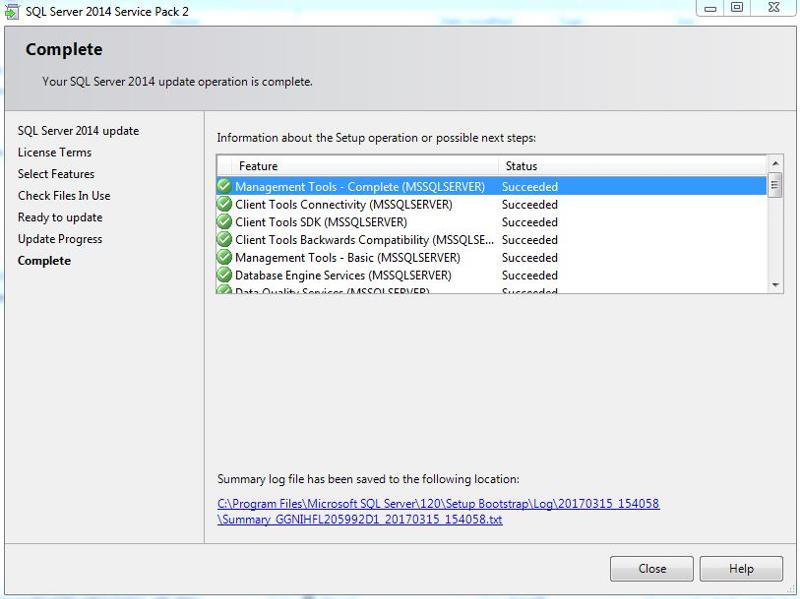Screen dimensions: 800x599
Task: Click the green check icon beside Database Engine Services
Action: click(224, 275)
